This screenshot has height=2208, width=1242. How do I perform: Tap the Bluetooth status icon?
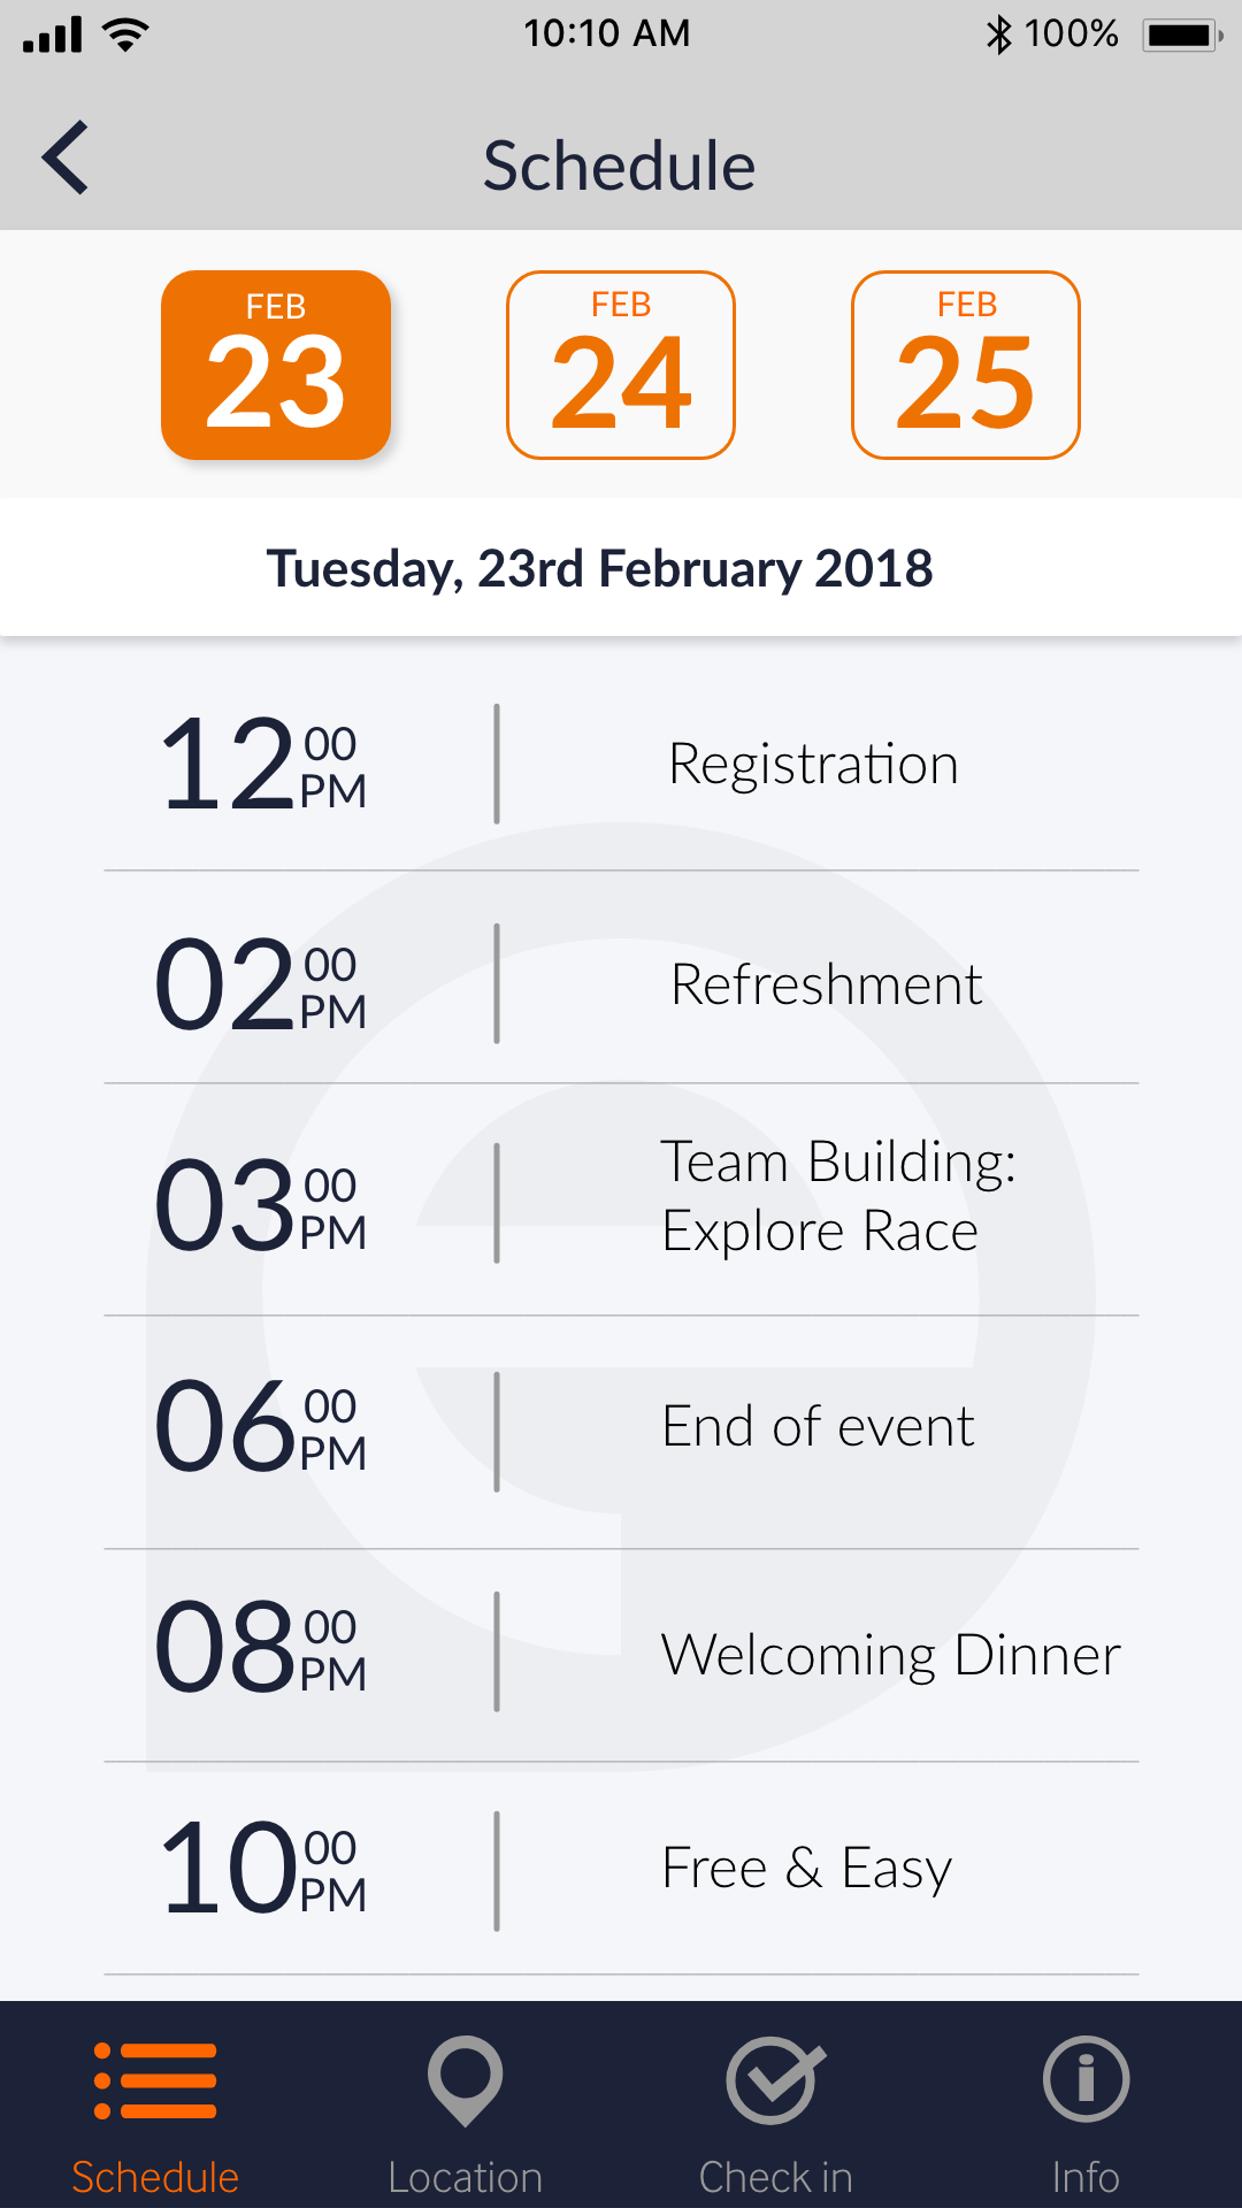(x=998, y=35)
